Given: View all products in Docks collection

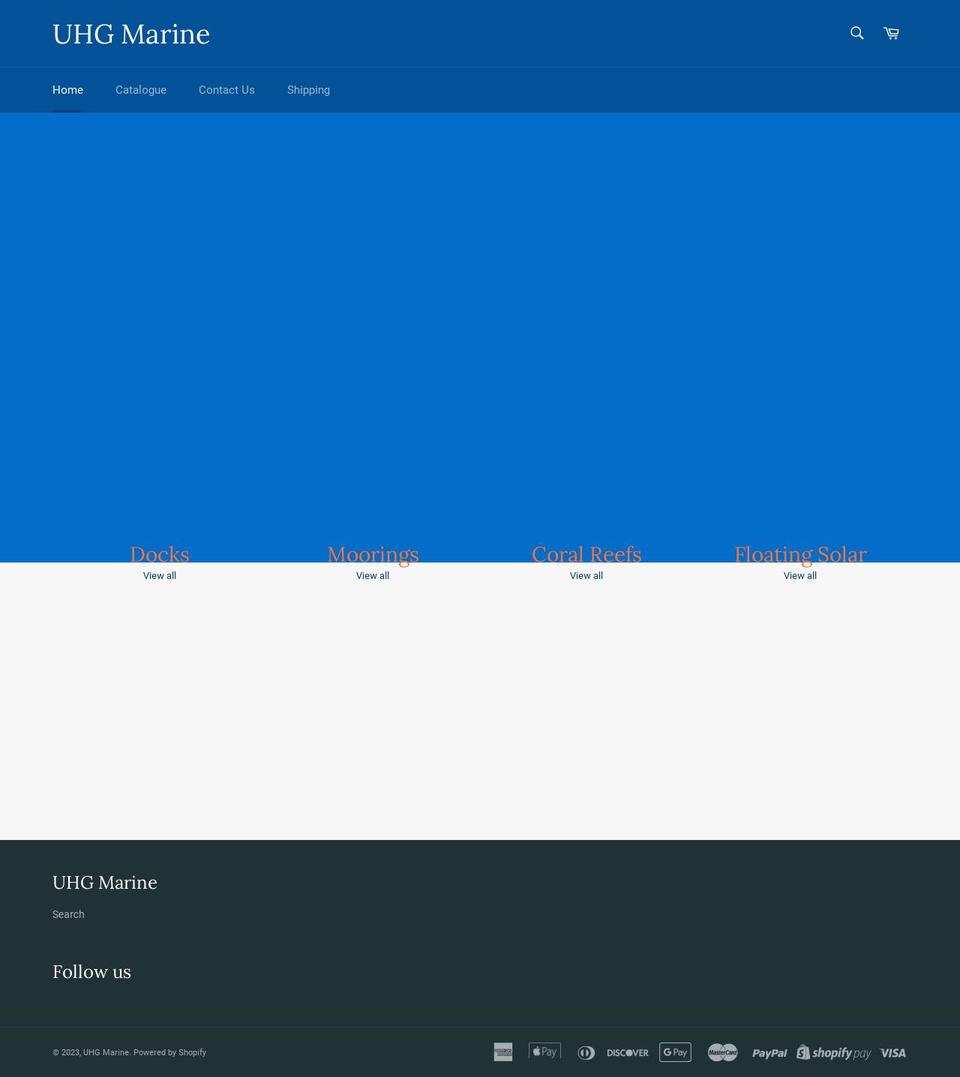Looking at the screenshot, I should pos(159,575).
